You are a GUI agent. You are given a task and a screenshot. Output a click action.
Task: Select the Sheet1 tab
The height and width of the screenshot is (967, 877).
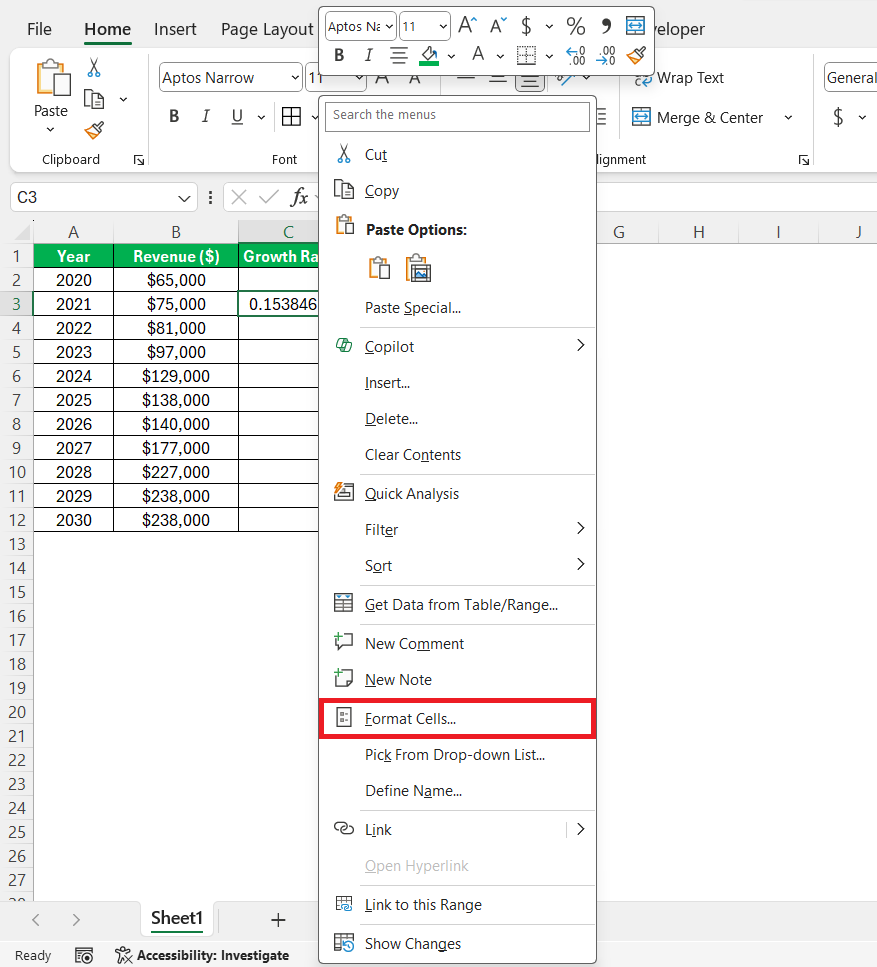pos(177,918)
